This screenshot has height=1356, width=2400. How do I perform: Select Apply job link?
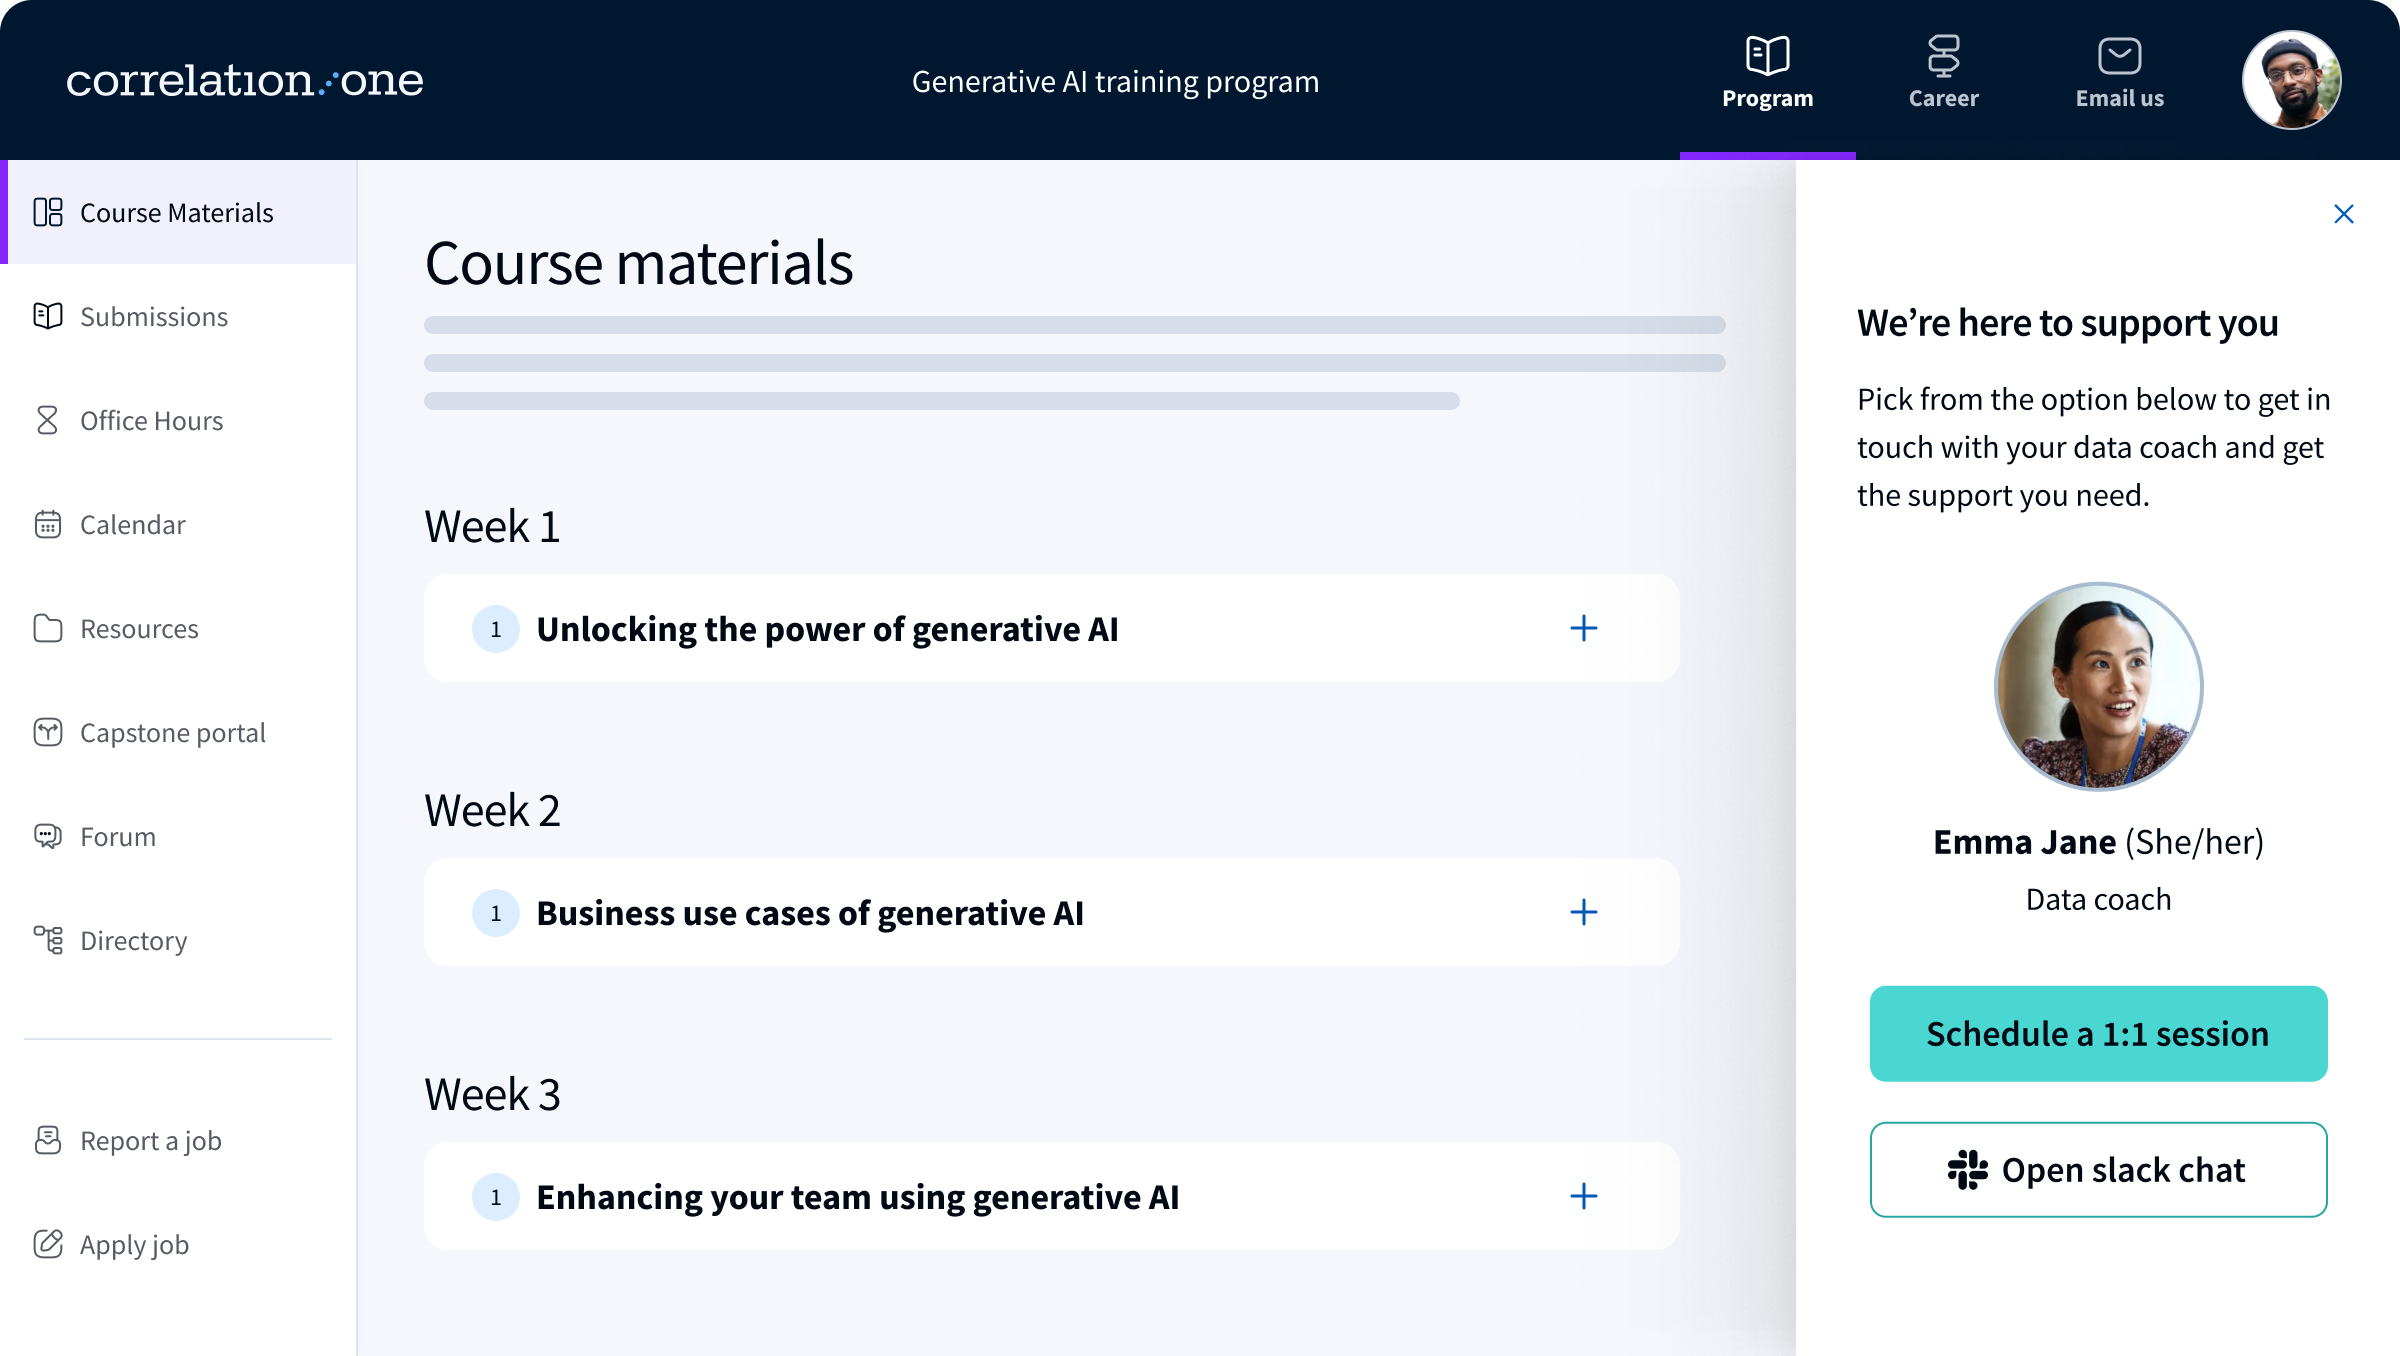178,1244
